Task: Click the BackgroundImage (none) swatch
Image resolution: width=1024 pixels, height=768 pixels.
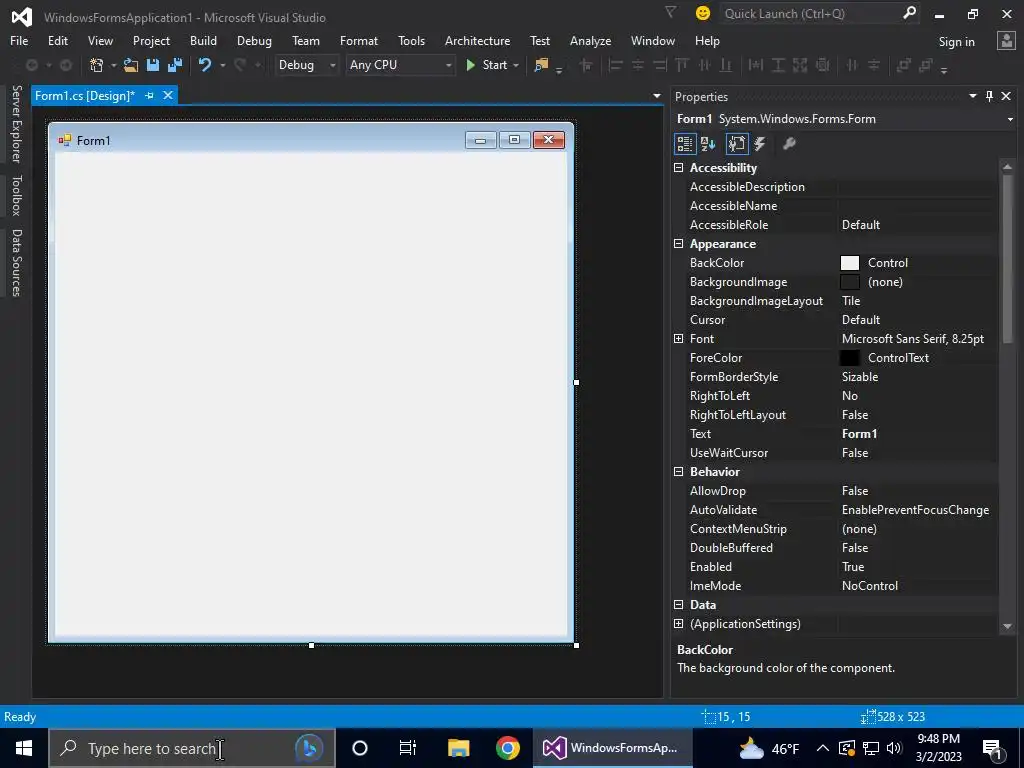Action: 849,282
